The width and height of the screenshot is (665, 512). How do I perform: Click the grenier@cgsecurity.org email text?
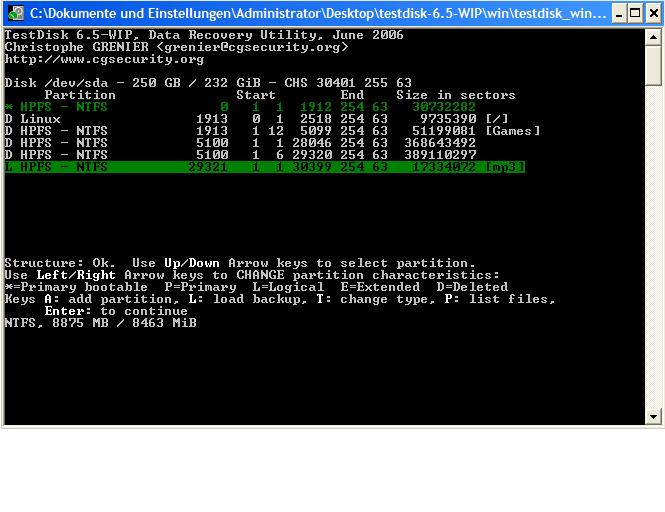click(x=252, y=47)
